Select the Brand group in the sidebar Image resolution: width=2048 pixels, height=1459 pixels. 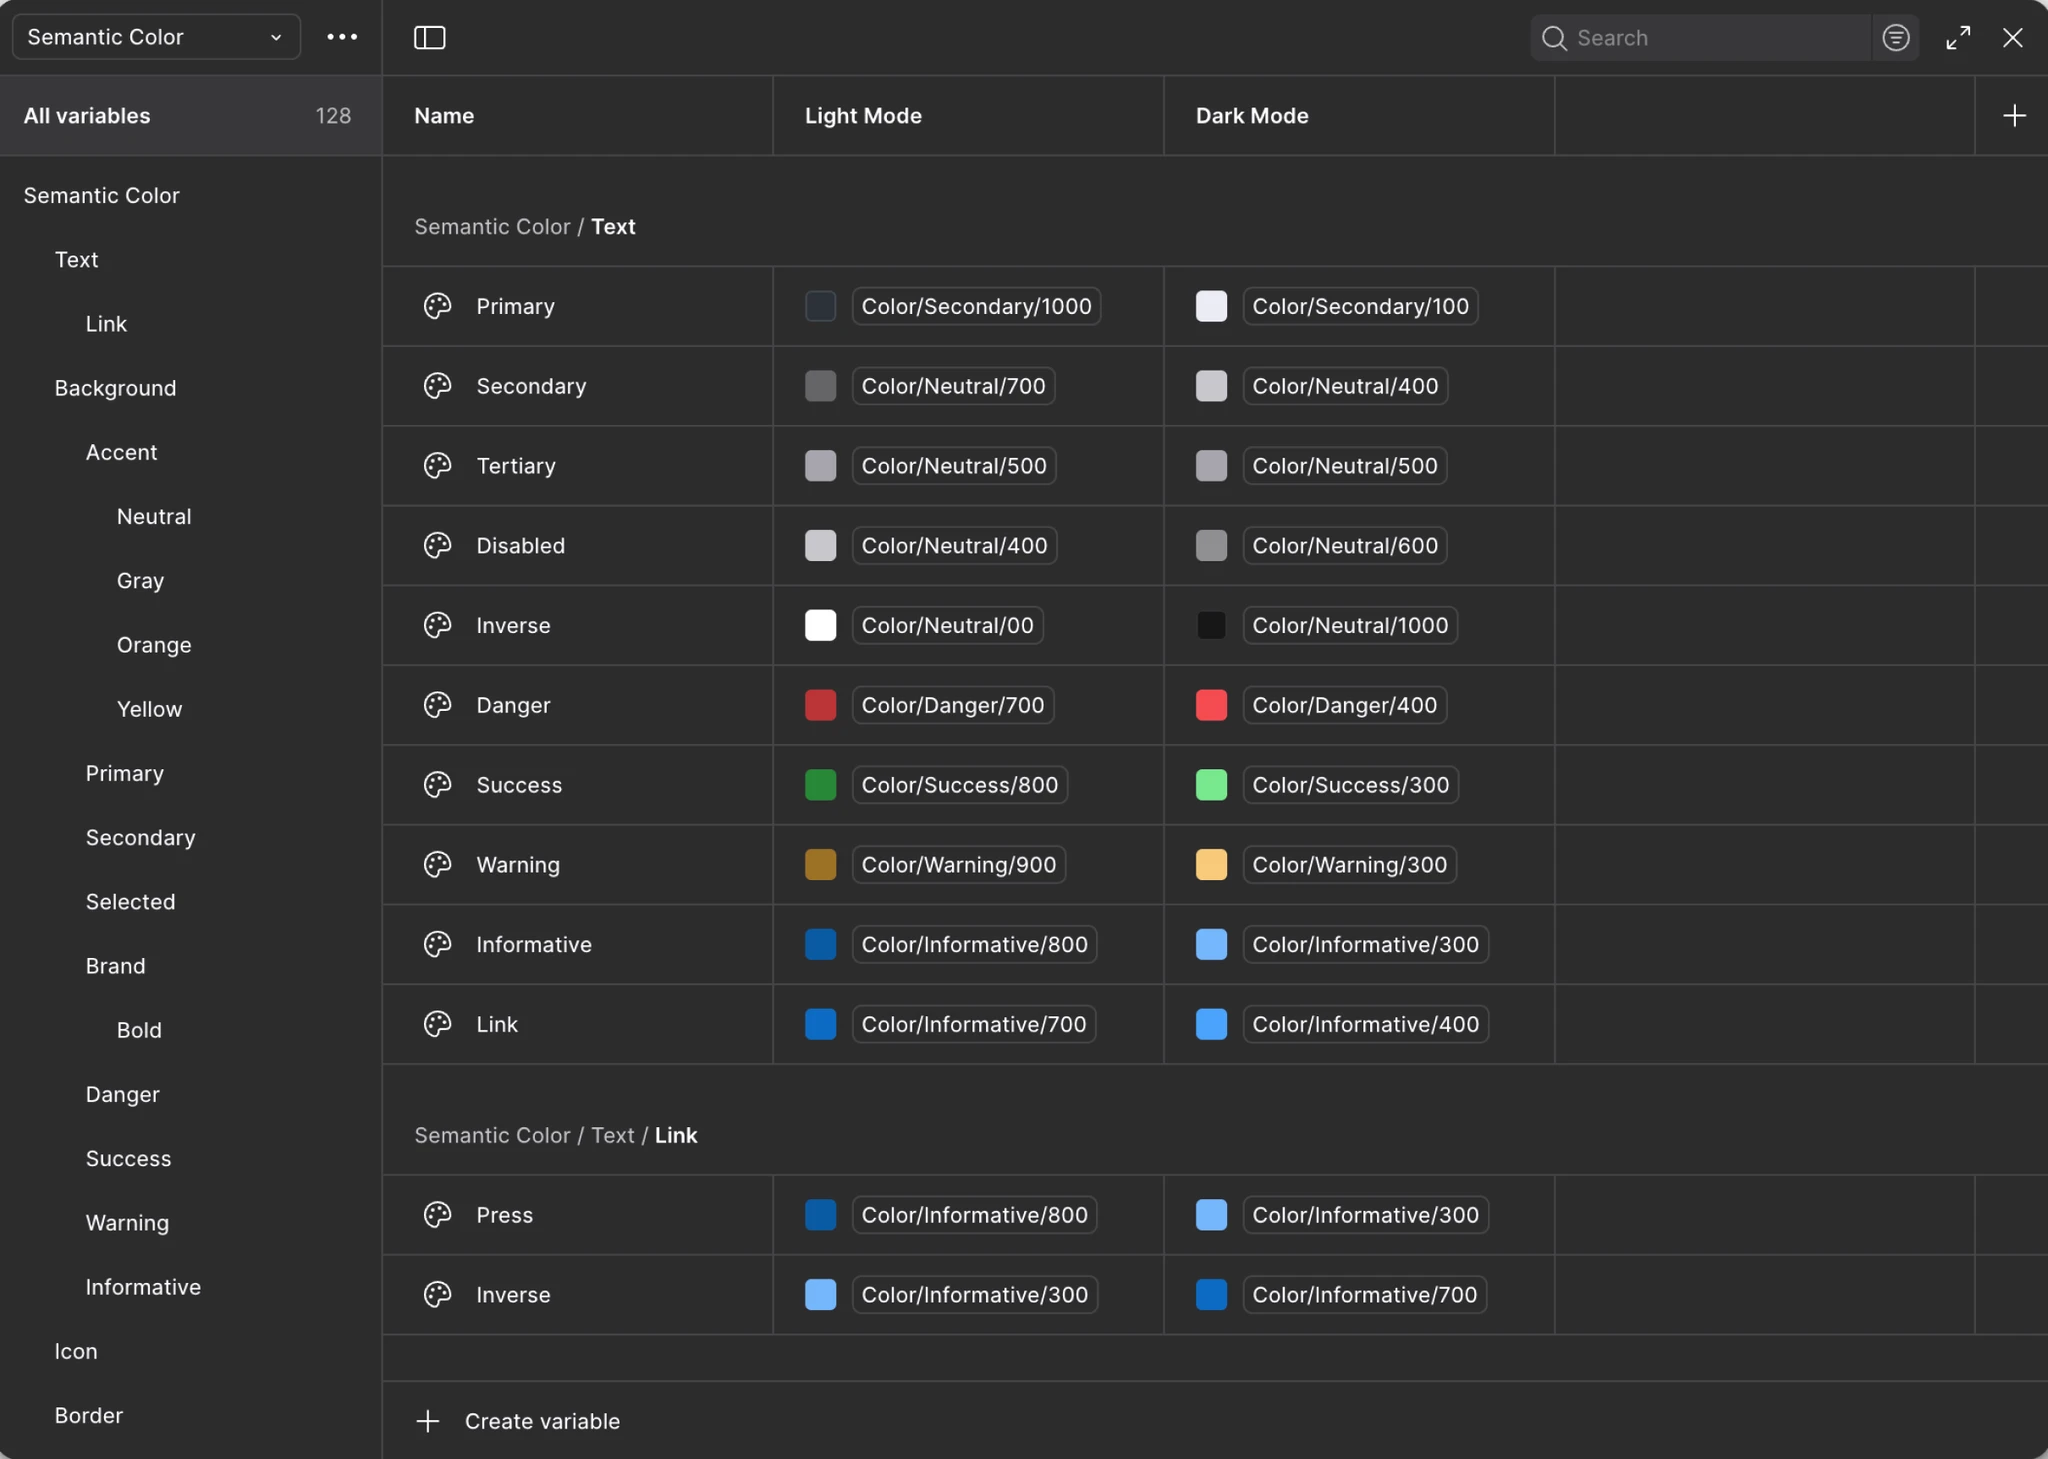pos(115,966)
